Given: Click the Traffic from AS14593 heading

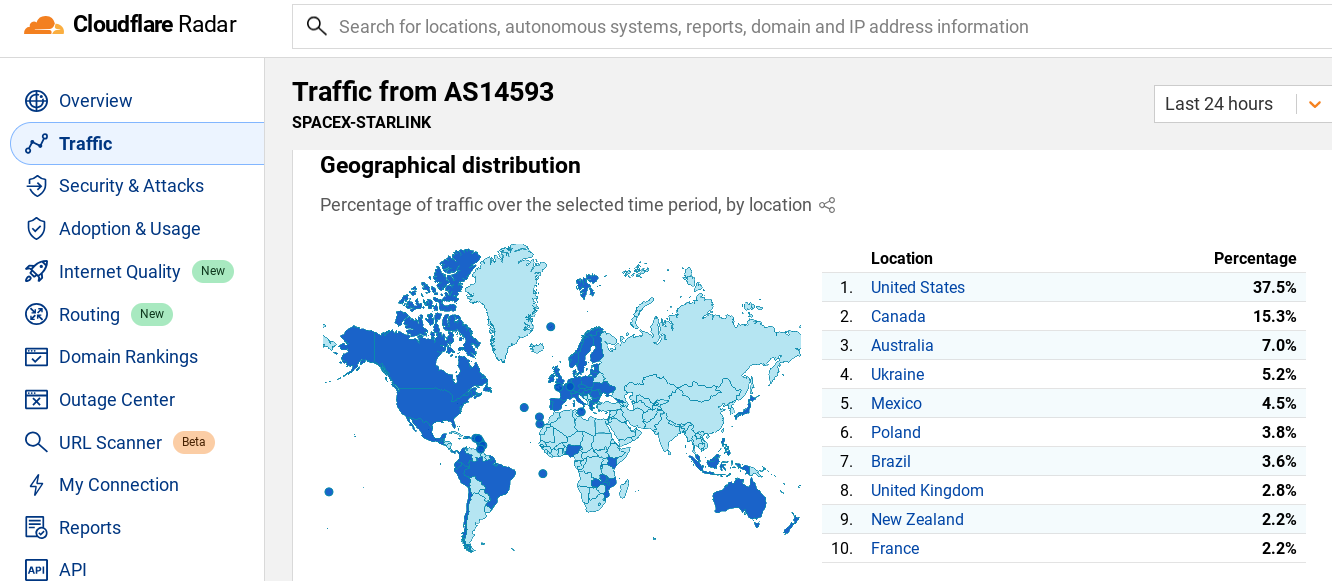Looking at the screenshot, I should [x=423, y=92].
